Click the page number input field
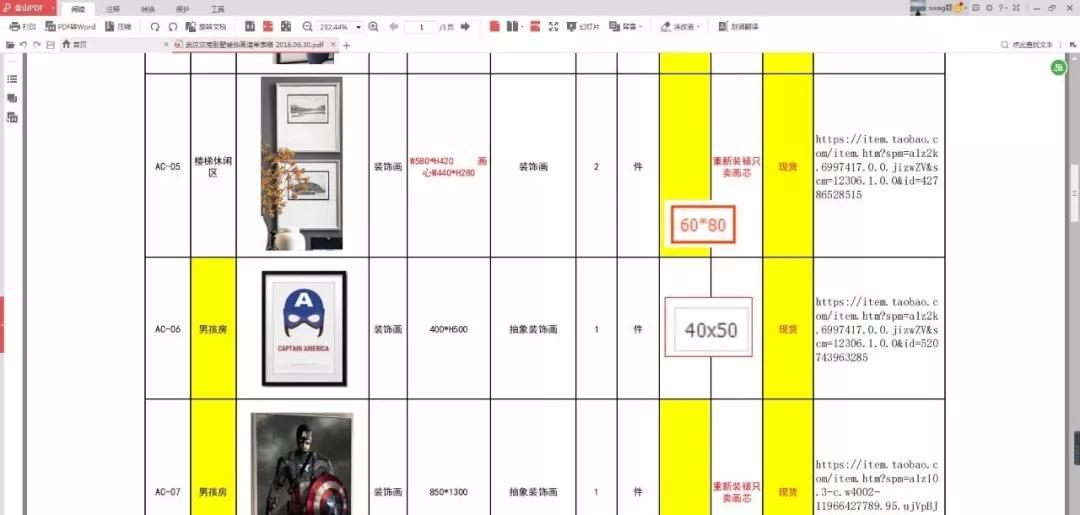 click(x=421, y=27)
